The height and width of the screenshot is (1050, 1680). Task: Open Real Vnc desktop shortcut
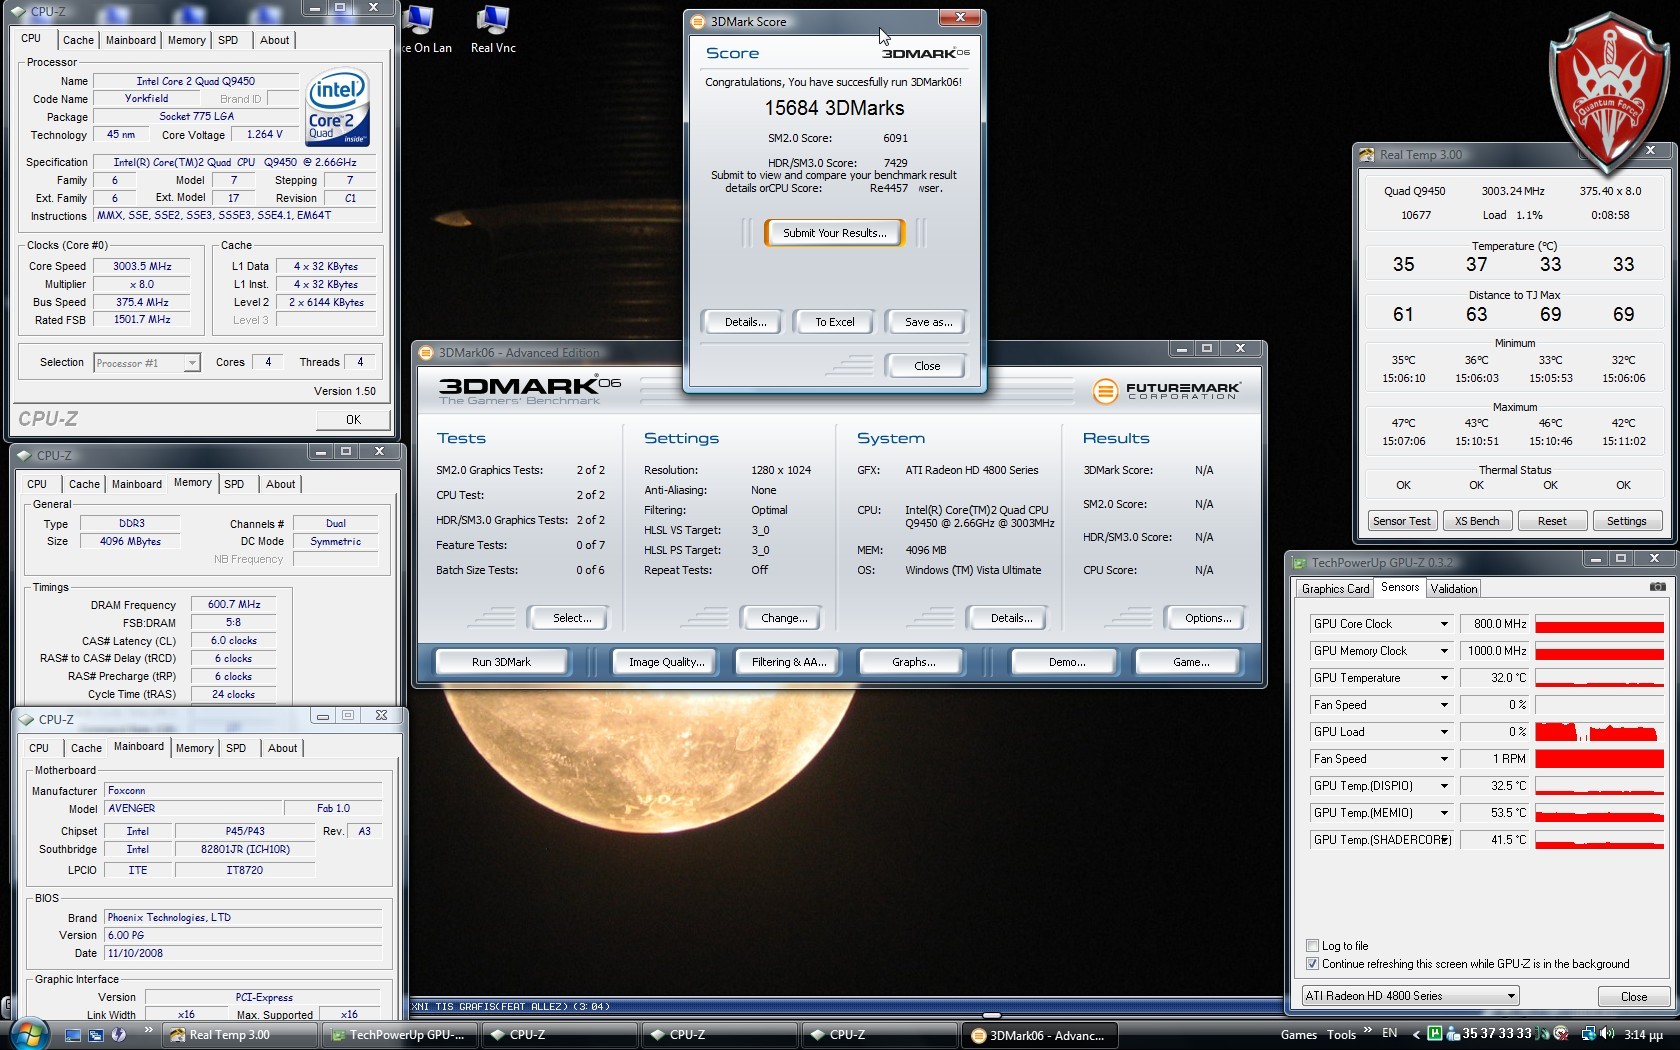493,30
